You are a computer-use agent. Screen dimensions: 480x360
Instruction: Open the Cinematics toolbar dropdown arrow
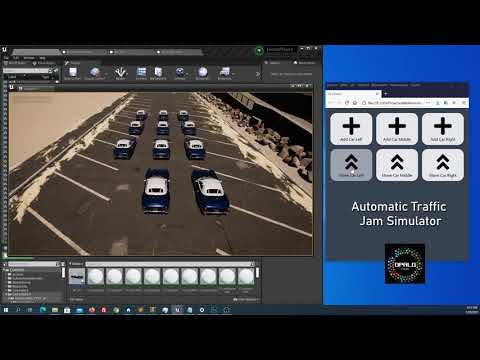[x=232, y=74]
